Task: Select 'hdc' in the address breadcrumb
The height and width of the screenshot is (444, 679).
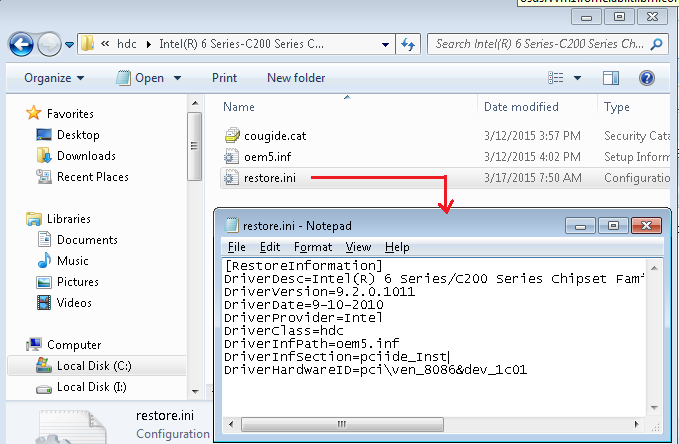Action: pos(126,44)
